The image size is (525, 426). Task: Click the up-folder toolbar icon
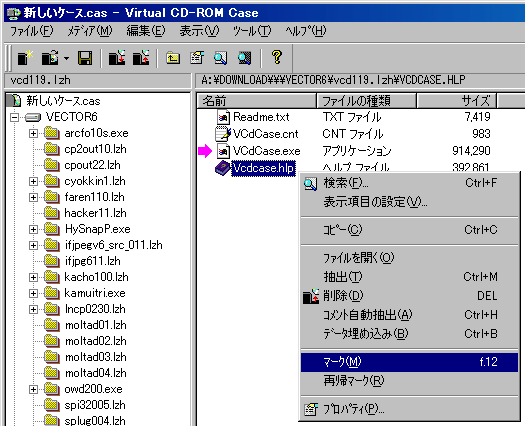pos(173,58)
